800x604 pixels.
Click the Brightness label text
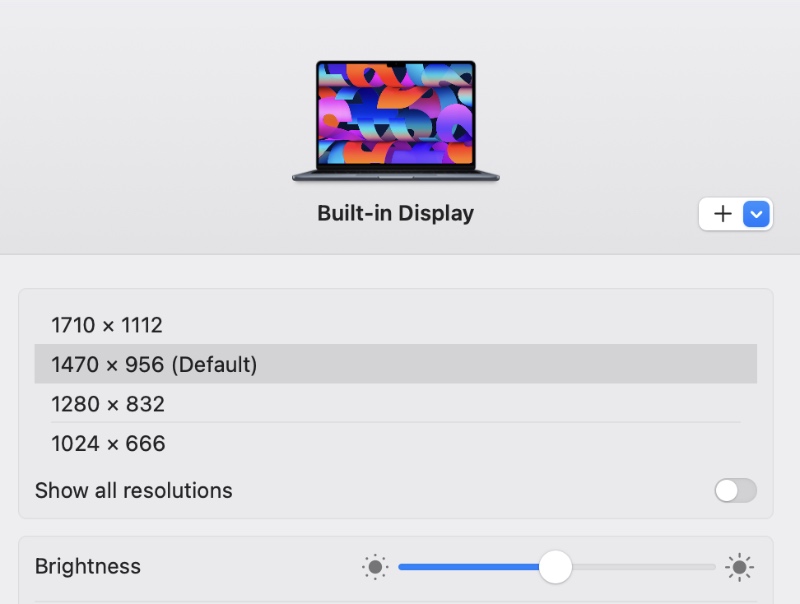click(88, 566)
